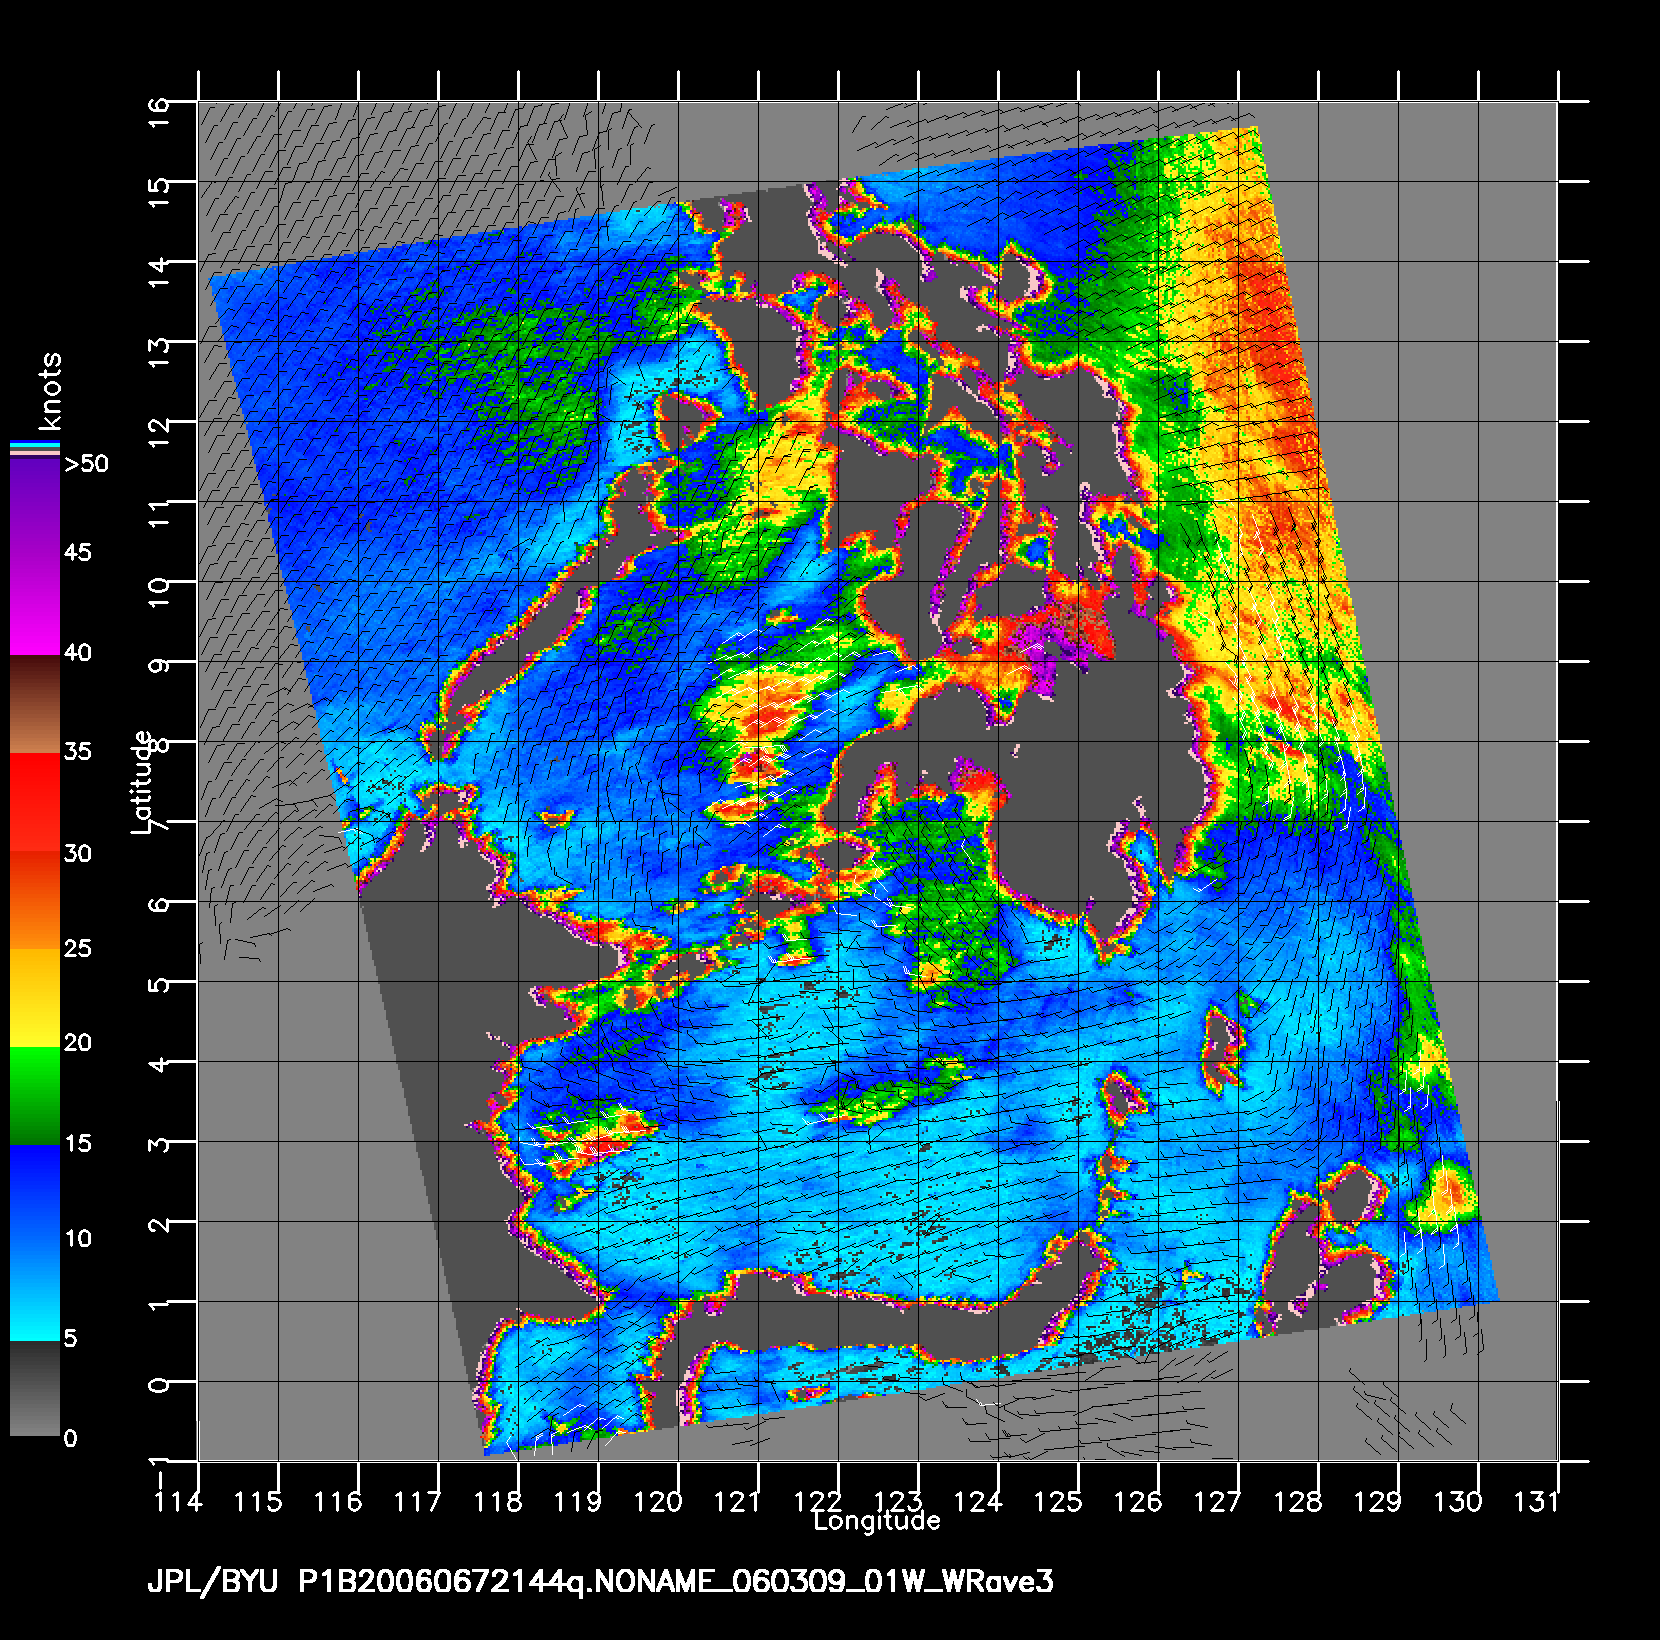
Task: Click the '35' knots scale label
Action: click(78, 752)
